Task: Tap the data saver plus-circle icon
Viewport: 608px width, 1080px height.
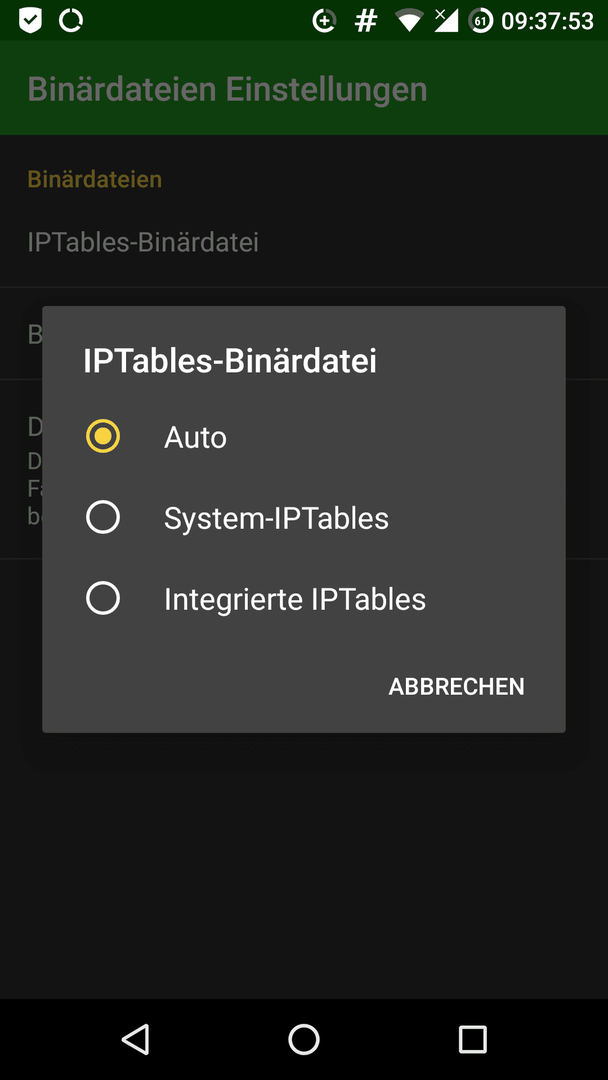Action: point(324,21)
